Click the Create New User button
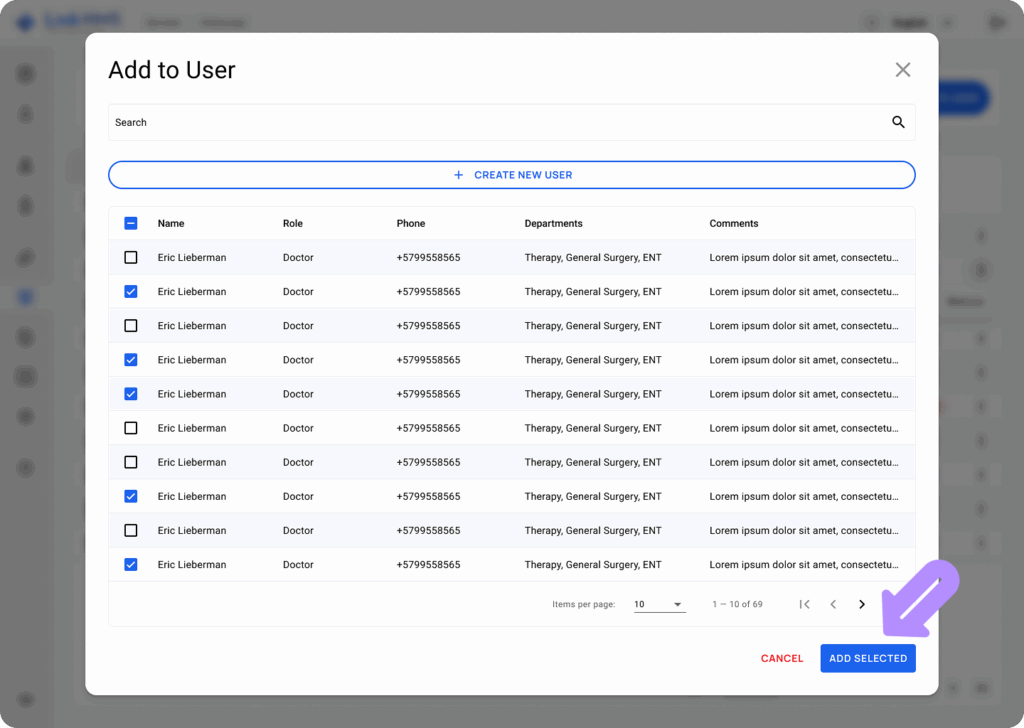1024x728 pixels. (x=511, y=174)
